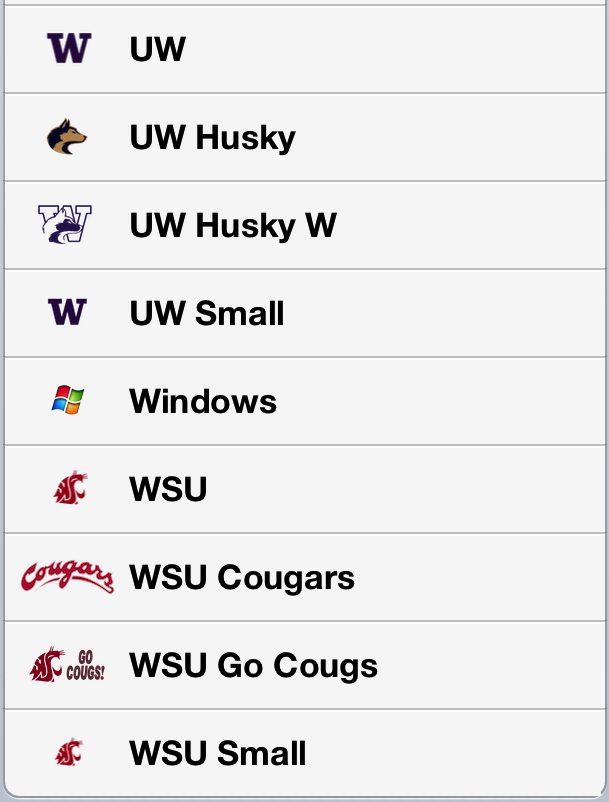Viewport: 609px width, 802px height.
Task: Click empty area of the WSU Cougars row
Action: (481, 577)
